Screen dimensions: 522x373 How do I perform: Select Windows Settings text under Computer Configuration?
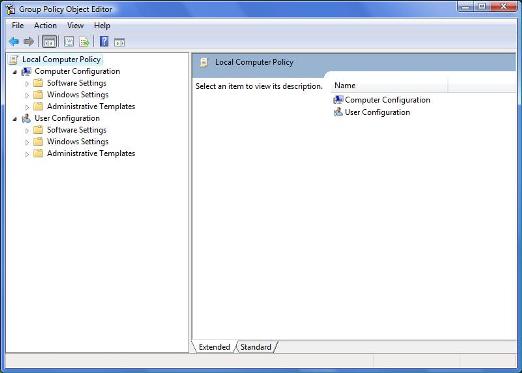78,95
